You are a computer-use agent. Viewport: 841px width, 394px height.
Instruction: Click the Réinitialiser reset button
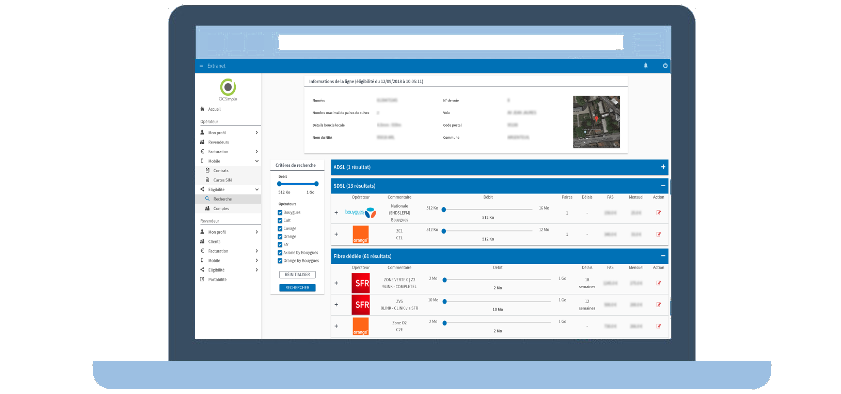click(297, 274)
